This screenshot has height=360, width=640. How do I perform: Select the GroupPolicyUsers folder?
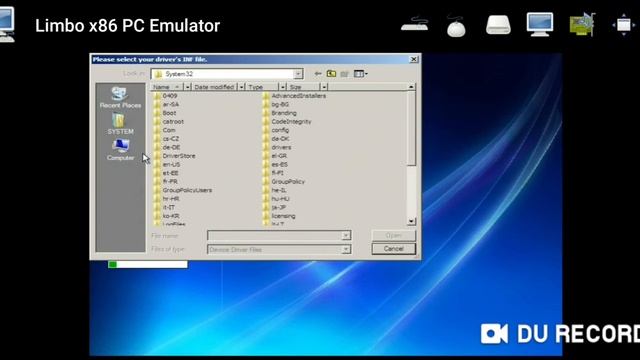(x=183, y=190)
